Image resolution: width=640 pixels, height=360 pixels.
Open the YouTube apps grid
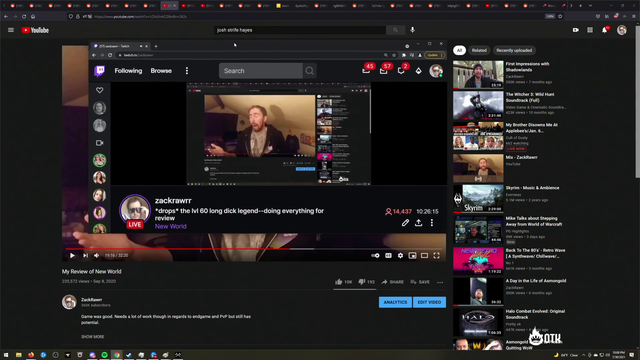590,30
